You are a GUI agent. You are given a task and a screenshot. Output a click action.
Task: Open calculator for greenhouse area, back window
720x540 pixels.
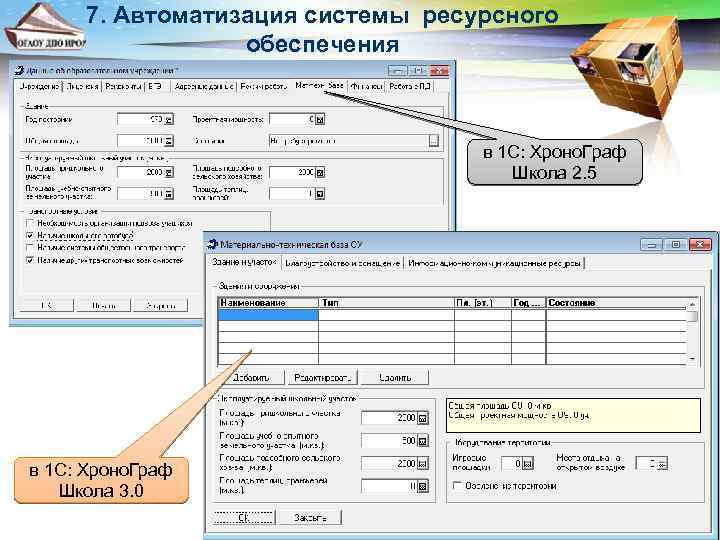[320, 194]
